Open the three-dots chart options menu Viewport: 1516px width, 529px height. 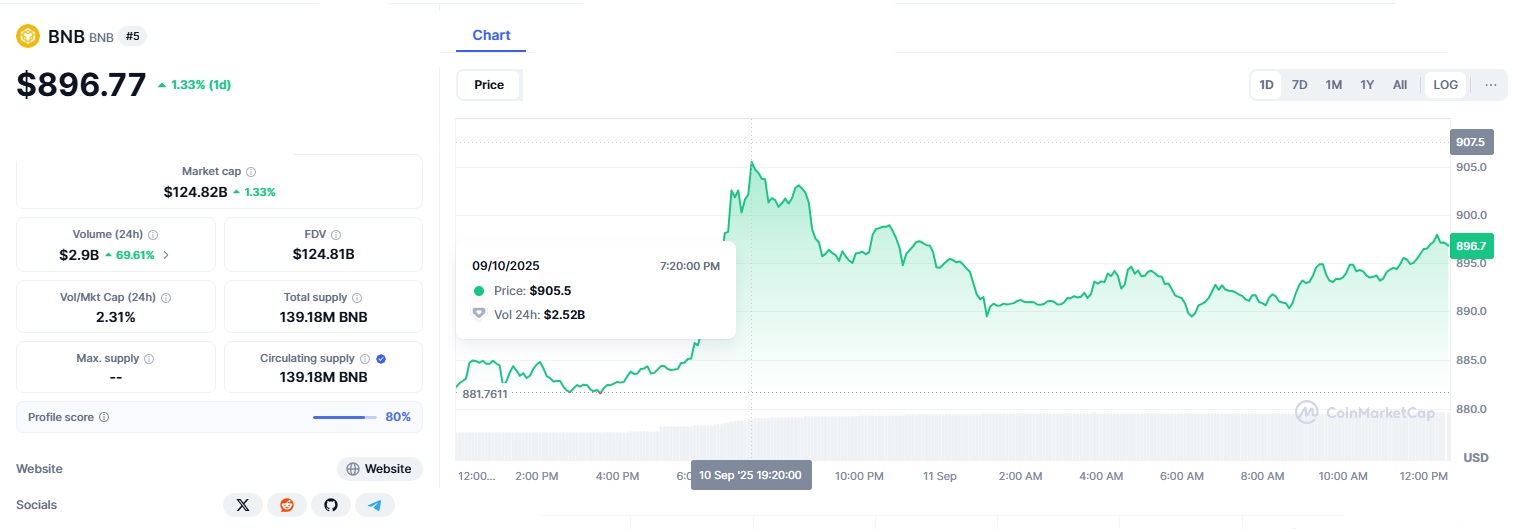click(x=1491, y=85)
